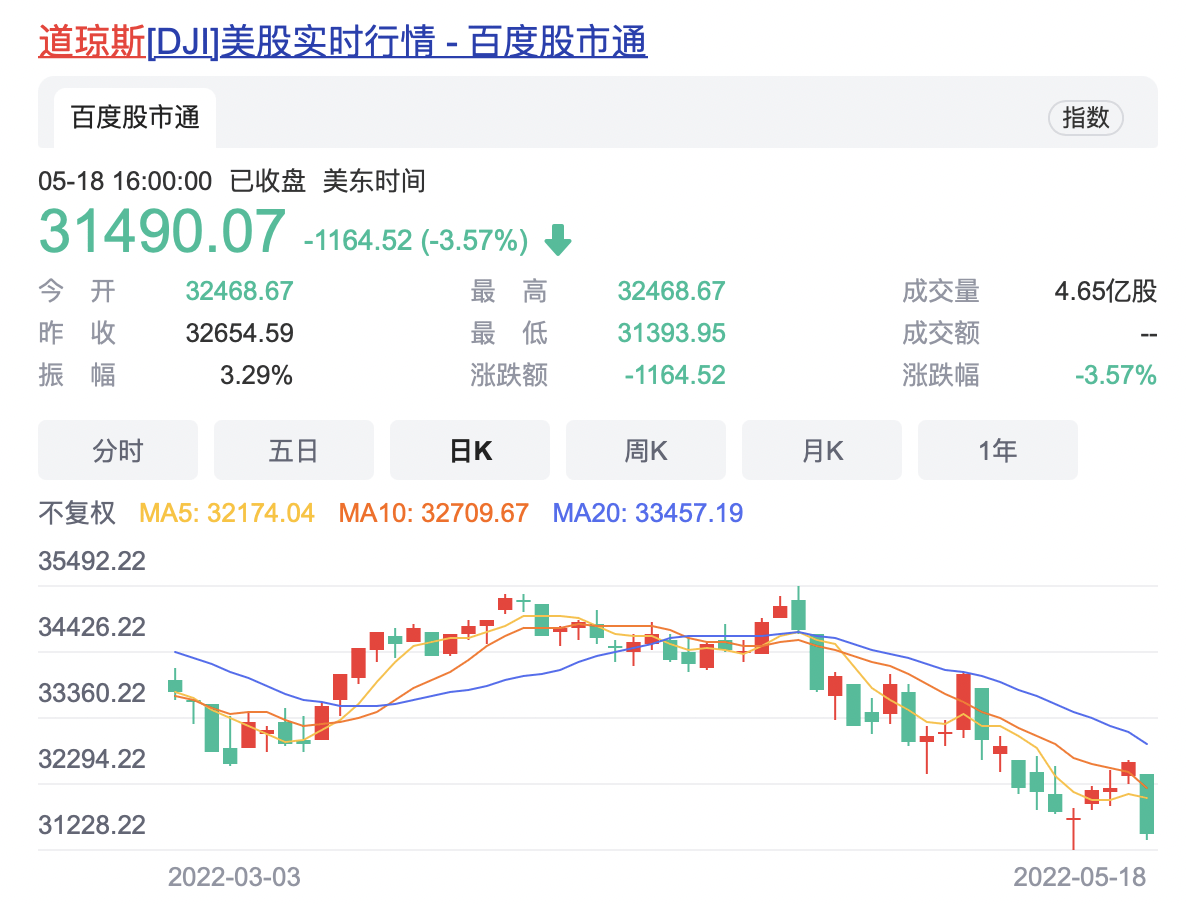Select the 日K daily candlestick view
The width and height of the screenshot is (1186, 904).
click(469, 450)
